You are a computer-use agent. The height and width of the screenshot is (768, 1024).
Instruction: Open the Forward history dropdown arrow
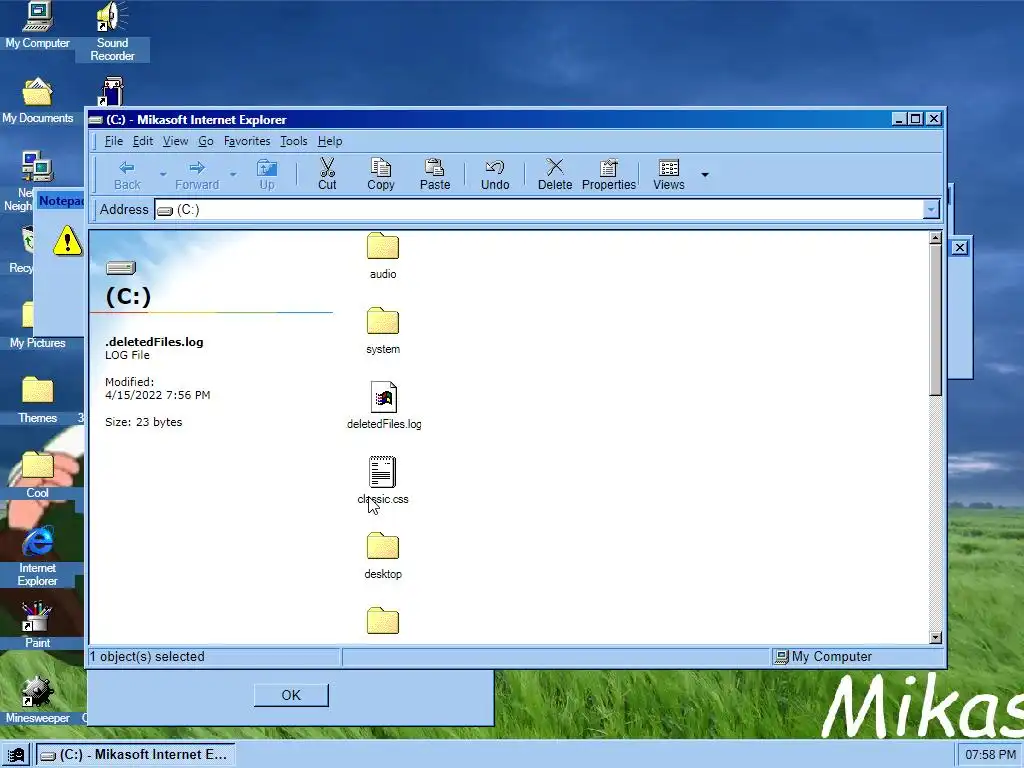233,175
